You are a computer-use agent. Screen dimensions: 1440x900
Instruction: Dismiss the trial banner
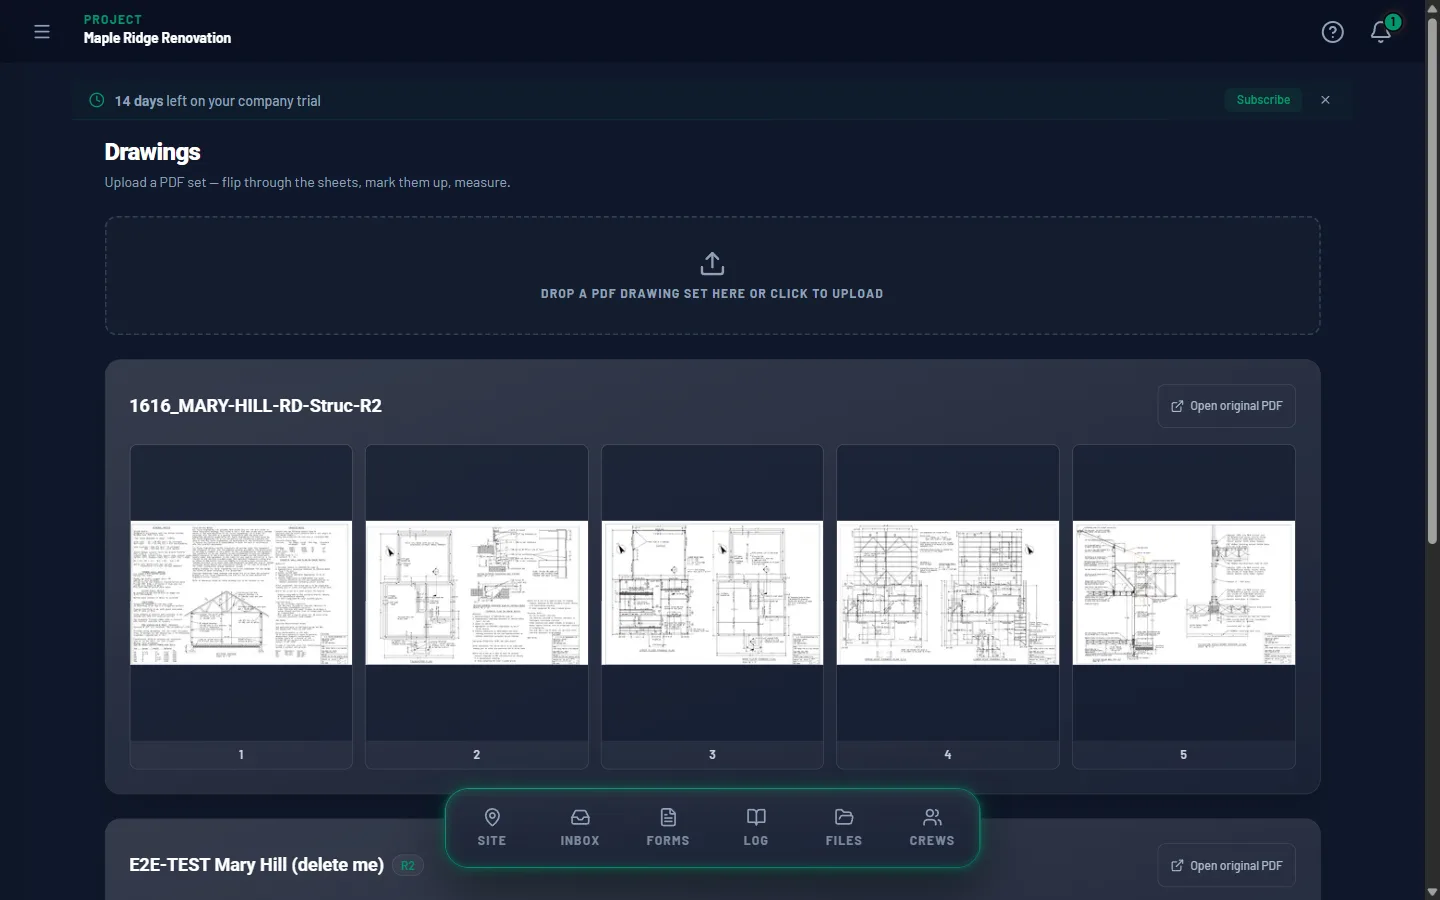tap(1325, 100)
